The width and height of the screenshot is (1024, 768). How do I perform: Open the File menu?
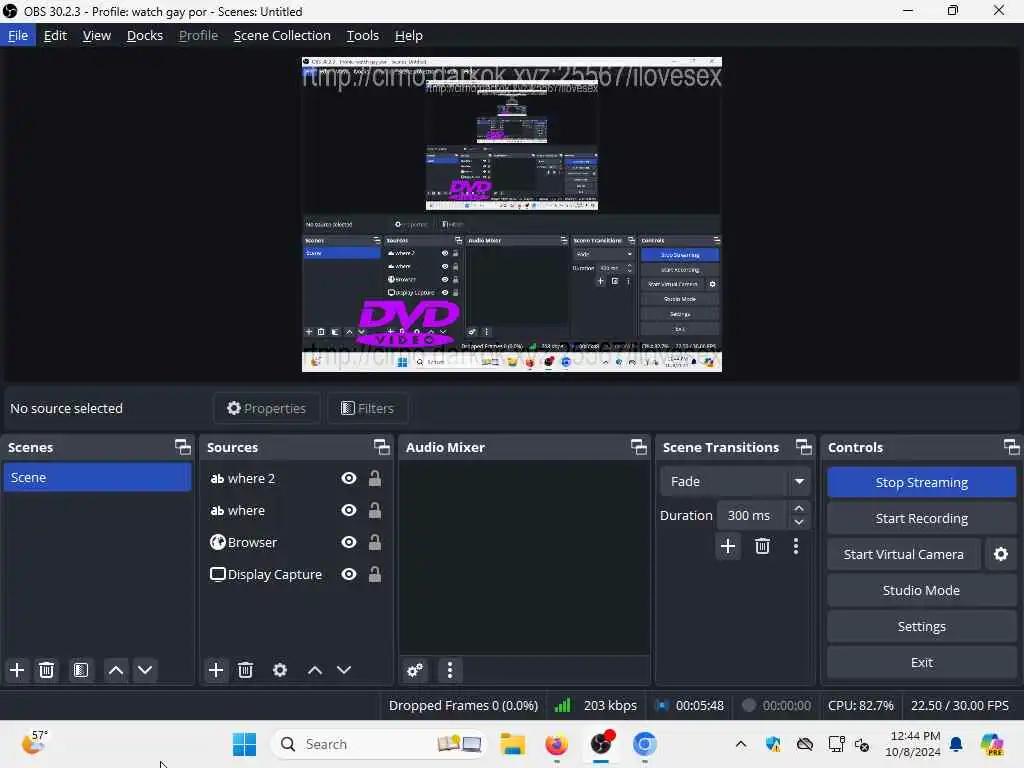(x=18, y=35)
